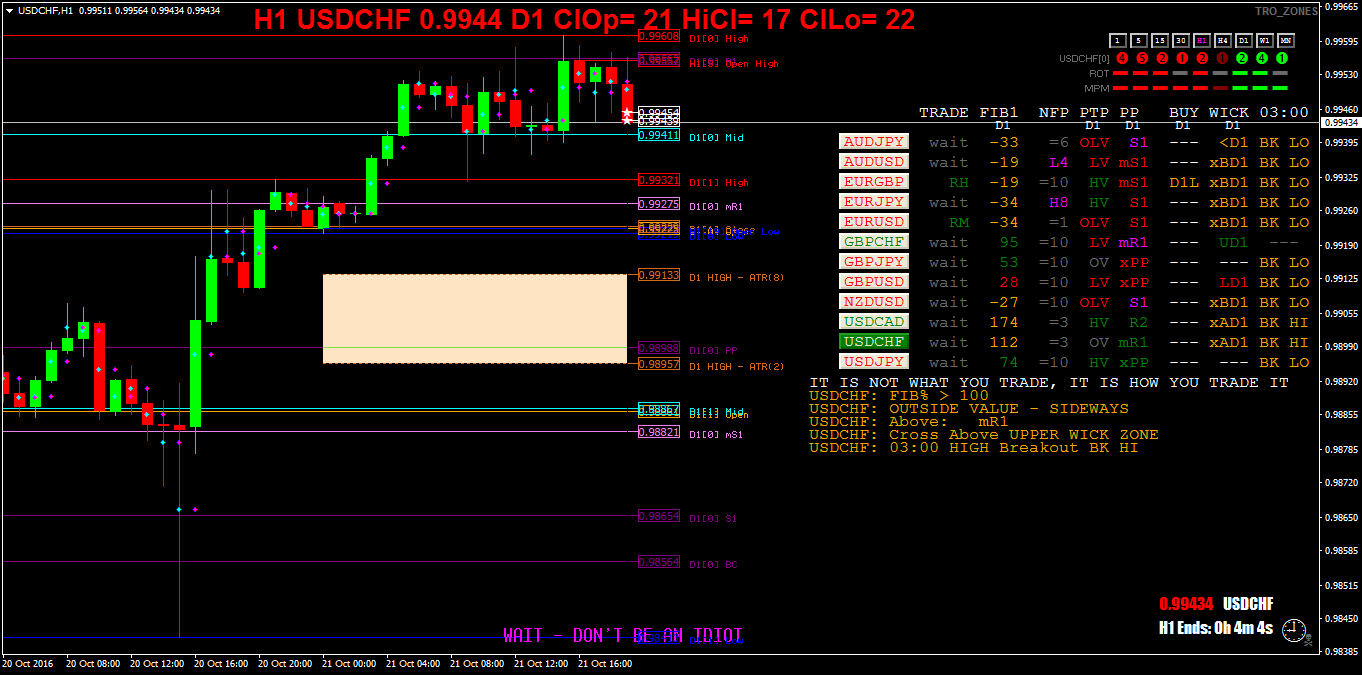Select the M30 timeframe button
The width and height of the screenshot is (1362, 675).
click(x=1180, y=41)
